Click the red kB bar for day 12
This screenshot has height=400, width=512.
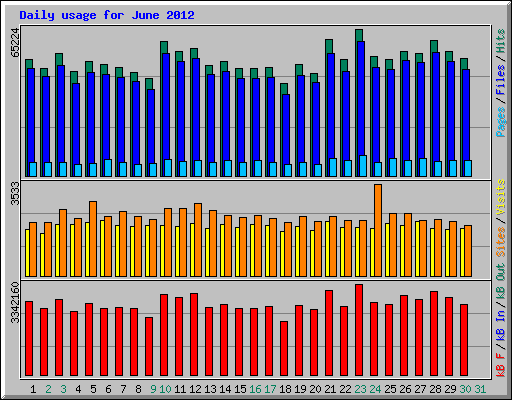pyautogui.click(x=194, y=335)
